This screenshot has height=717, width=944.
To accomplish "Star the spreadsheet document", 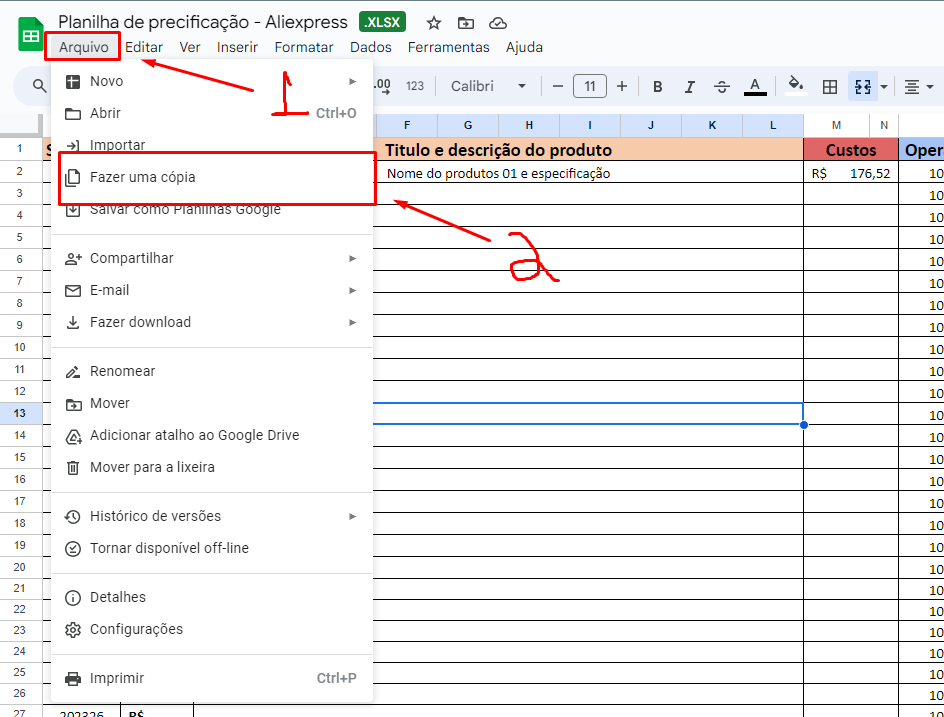I will click(x=433, y=23).
